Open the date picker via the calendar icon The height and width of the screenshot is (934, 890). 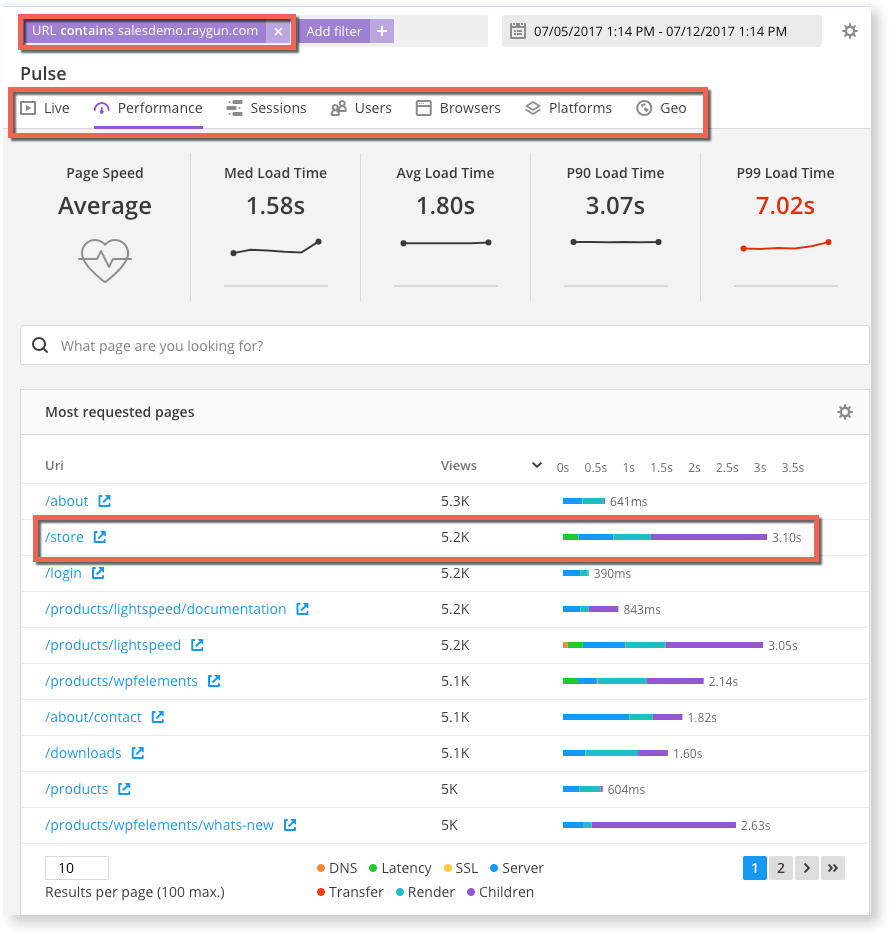tap(518, 30)
